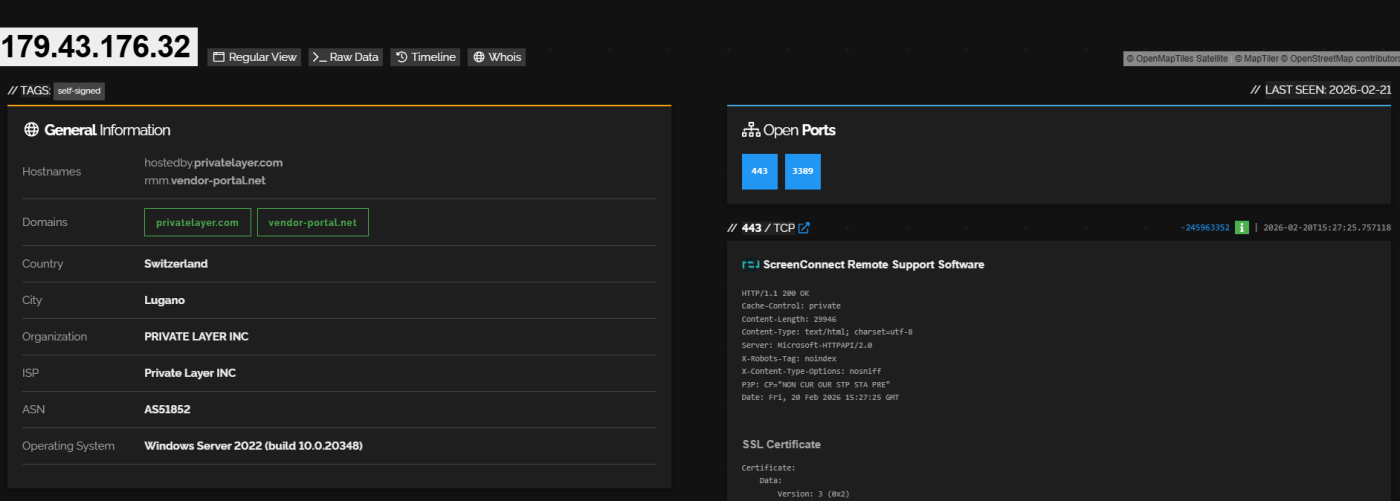Click the OpenMapTiles Satellite attribution

[1177, 59]
